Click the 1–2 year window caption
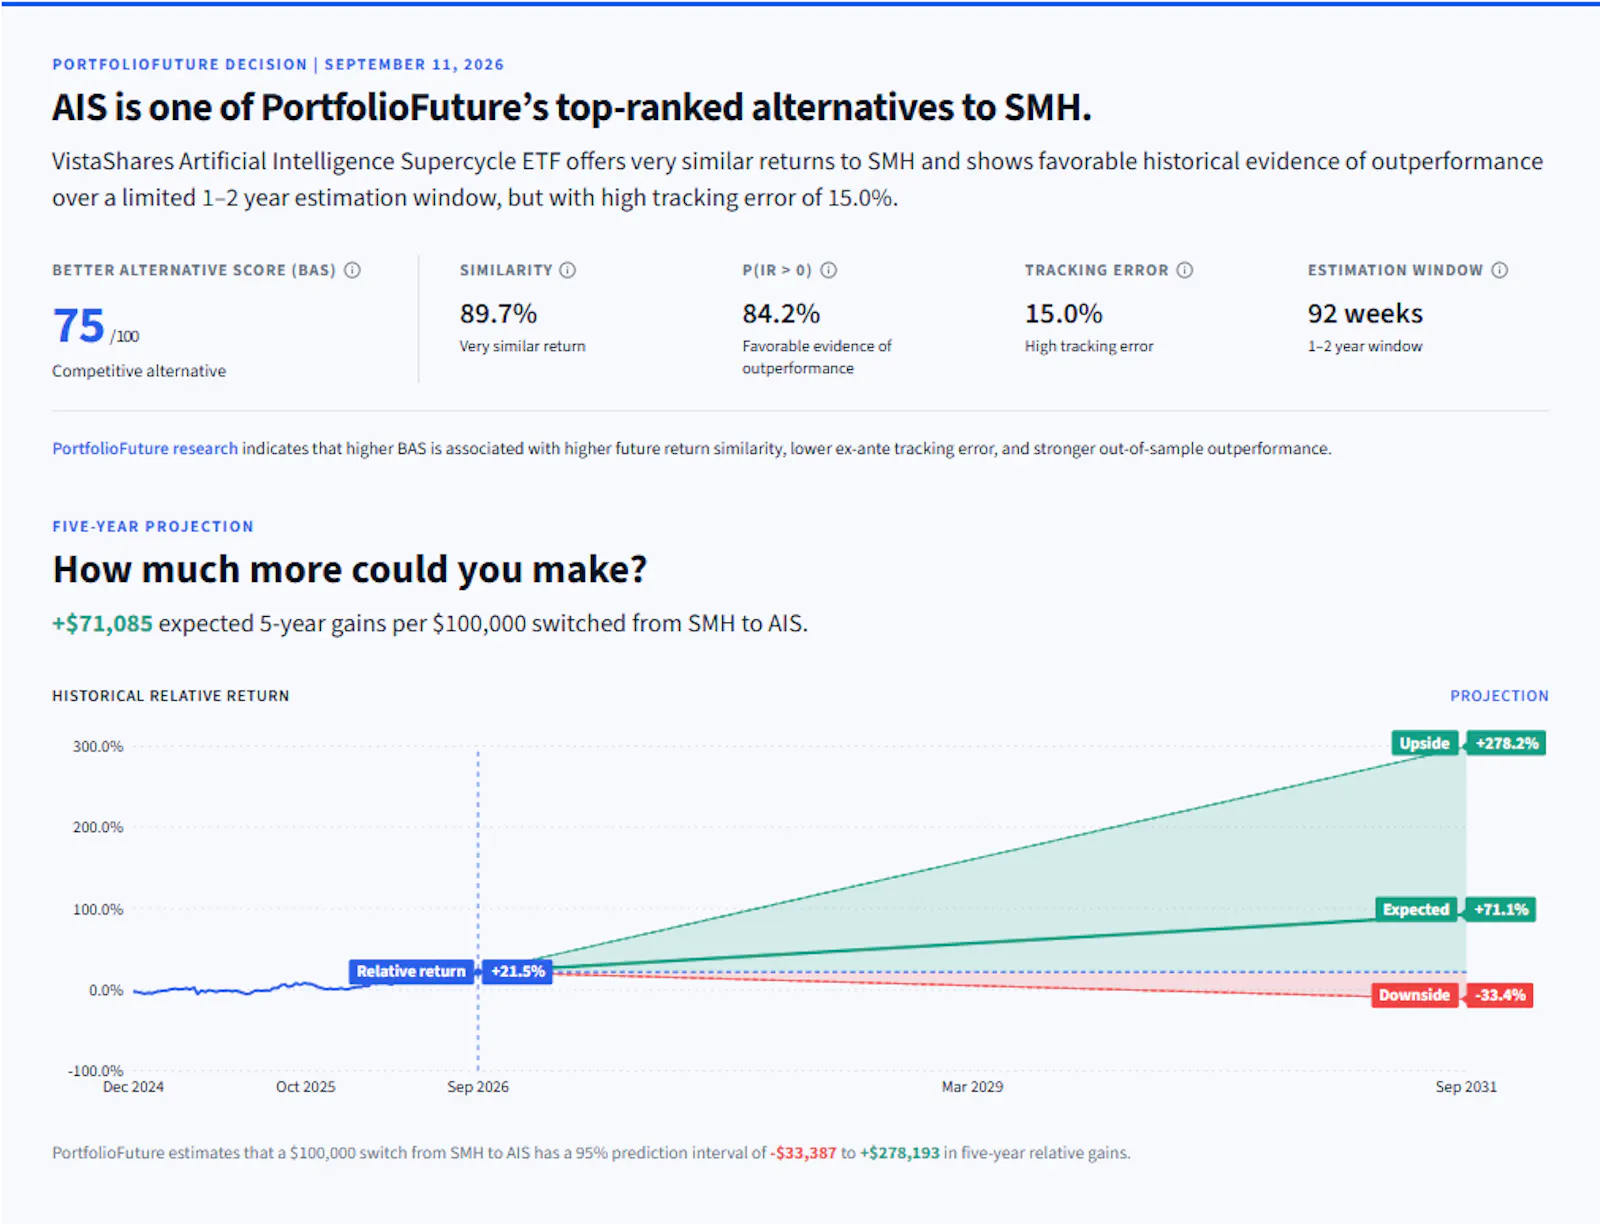The height and width of the screenshot is (1225, 1600). click(x=1365, y=346)
